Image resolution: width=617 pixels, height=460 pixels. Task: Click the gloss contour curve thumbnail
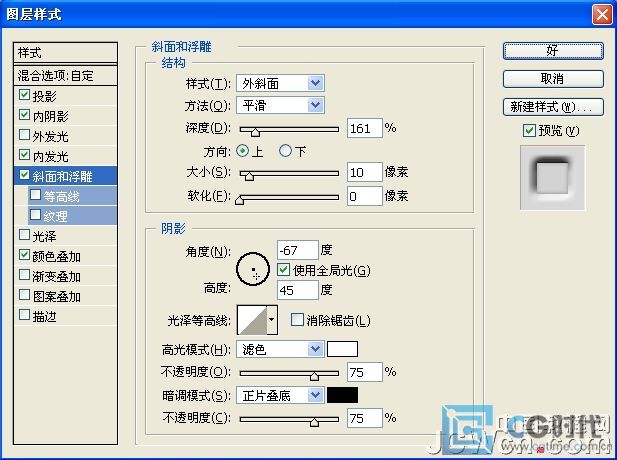[252, 320]
